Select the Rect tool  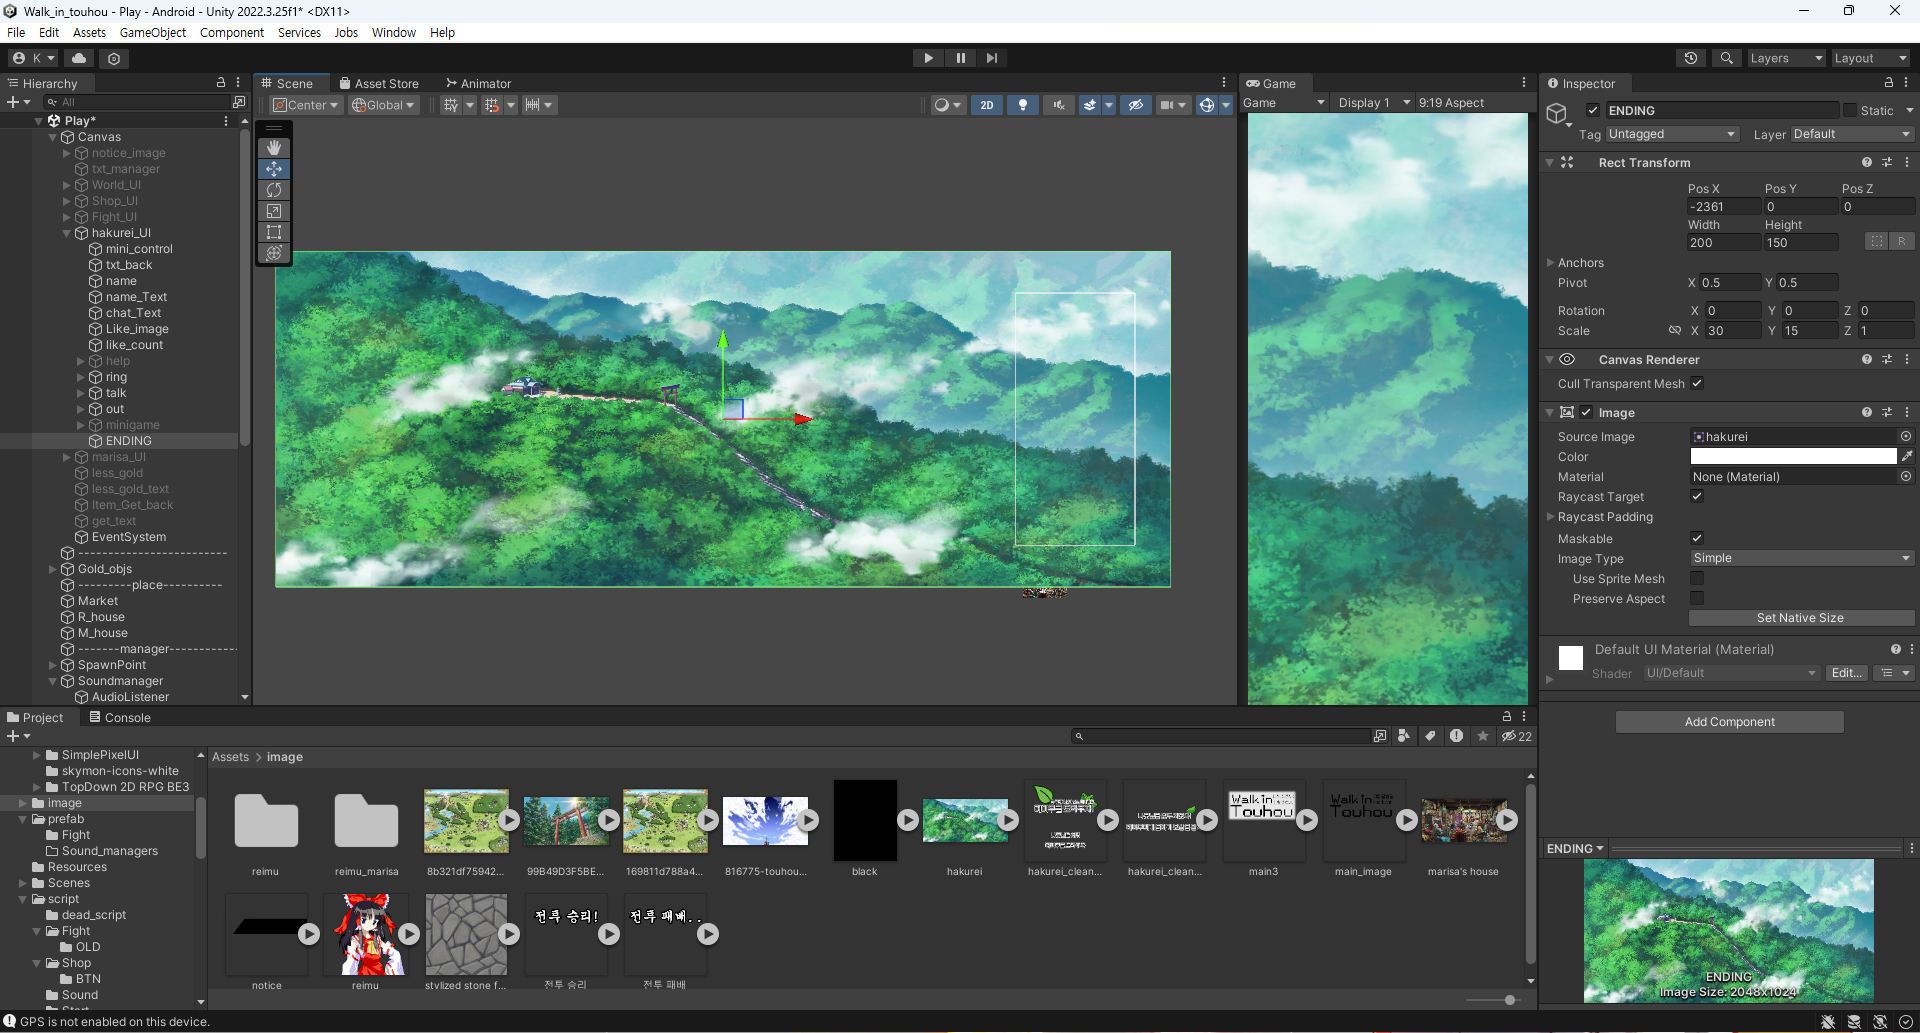[x=274, y=232]
